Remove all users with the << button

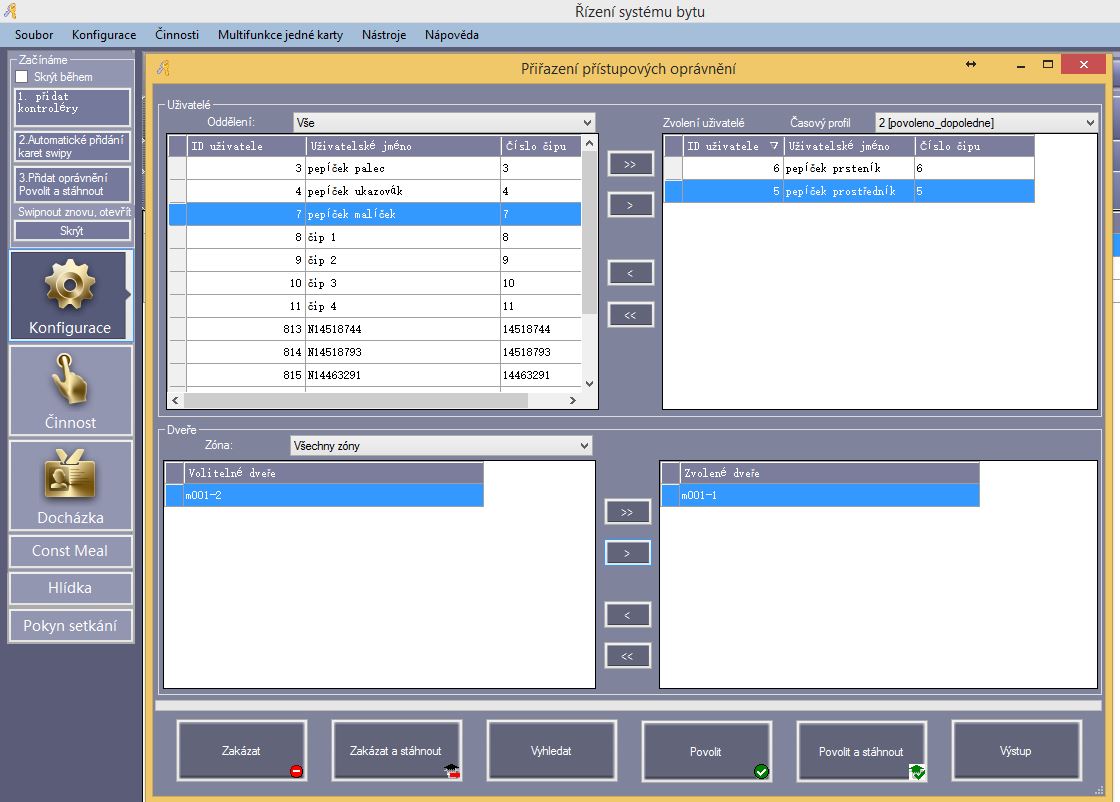pos(630,315)
